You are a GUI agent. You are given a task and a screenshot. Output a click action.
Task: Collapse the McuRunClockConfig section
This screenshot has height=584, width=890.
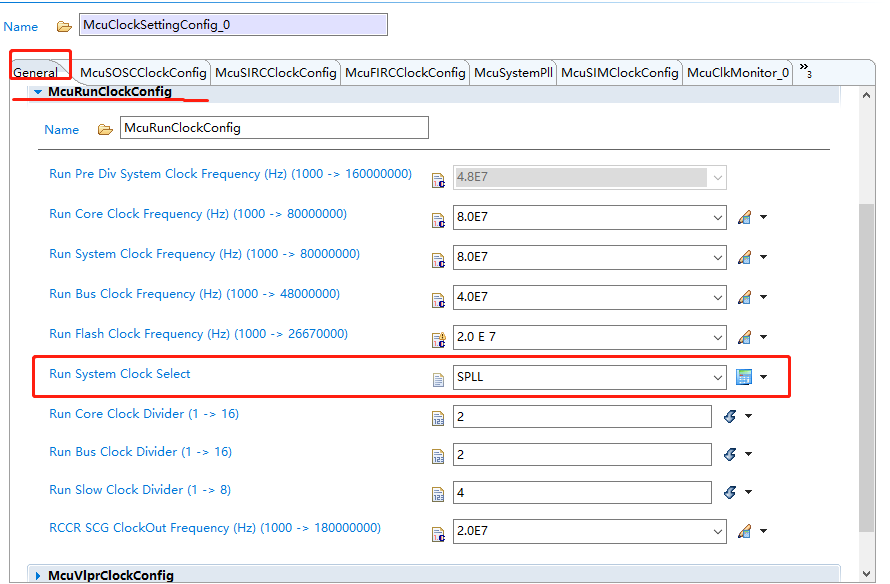(x=37, y=90)
